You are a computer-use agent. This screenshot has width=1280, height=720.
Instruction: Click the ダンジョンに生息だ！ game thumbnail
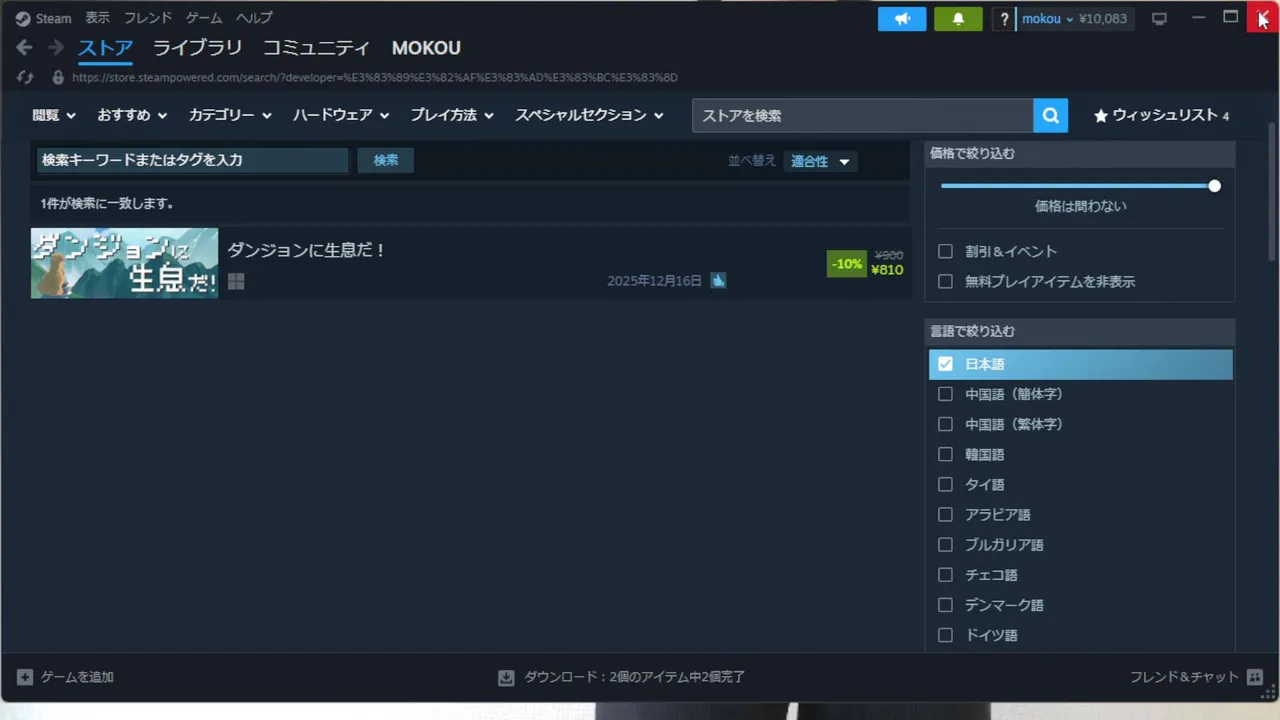124,263
